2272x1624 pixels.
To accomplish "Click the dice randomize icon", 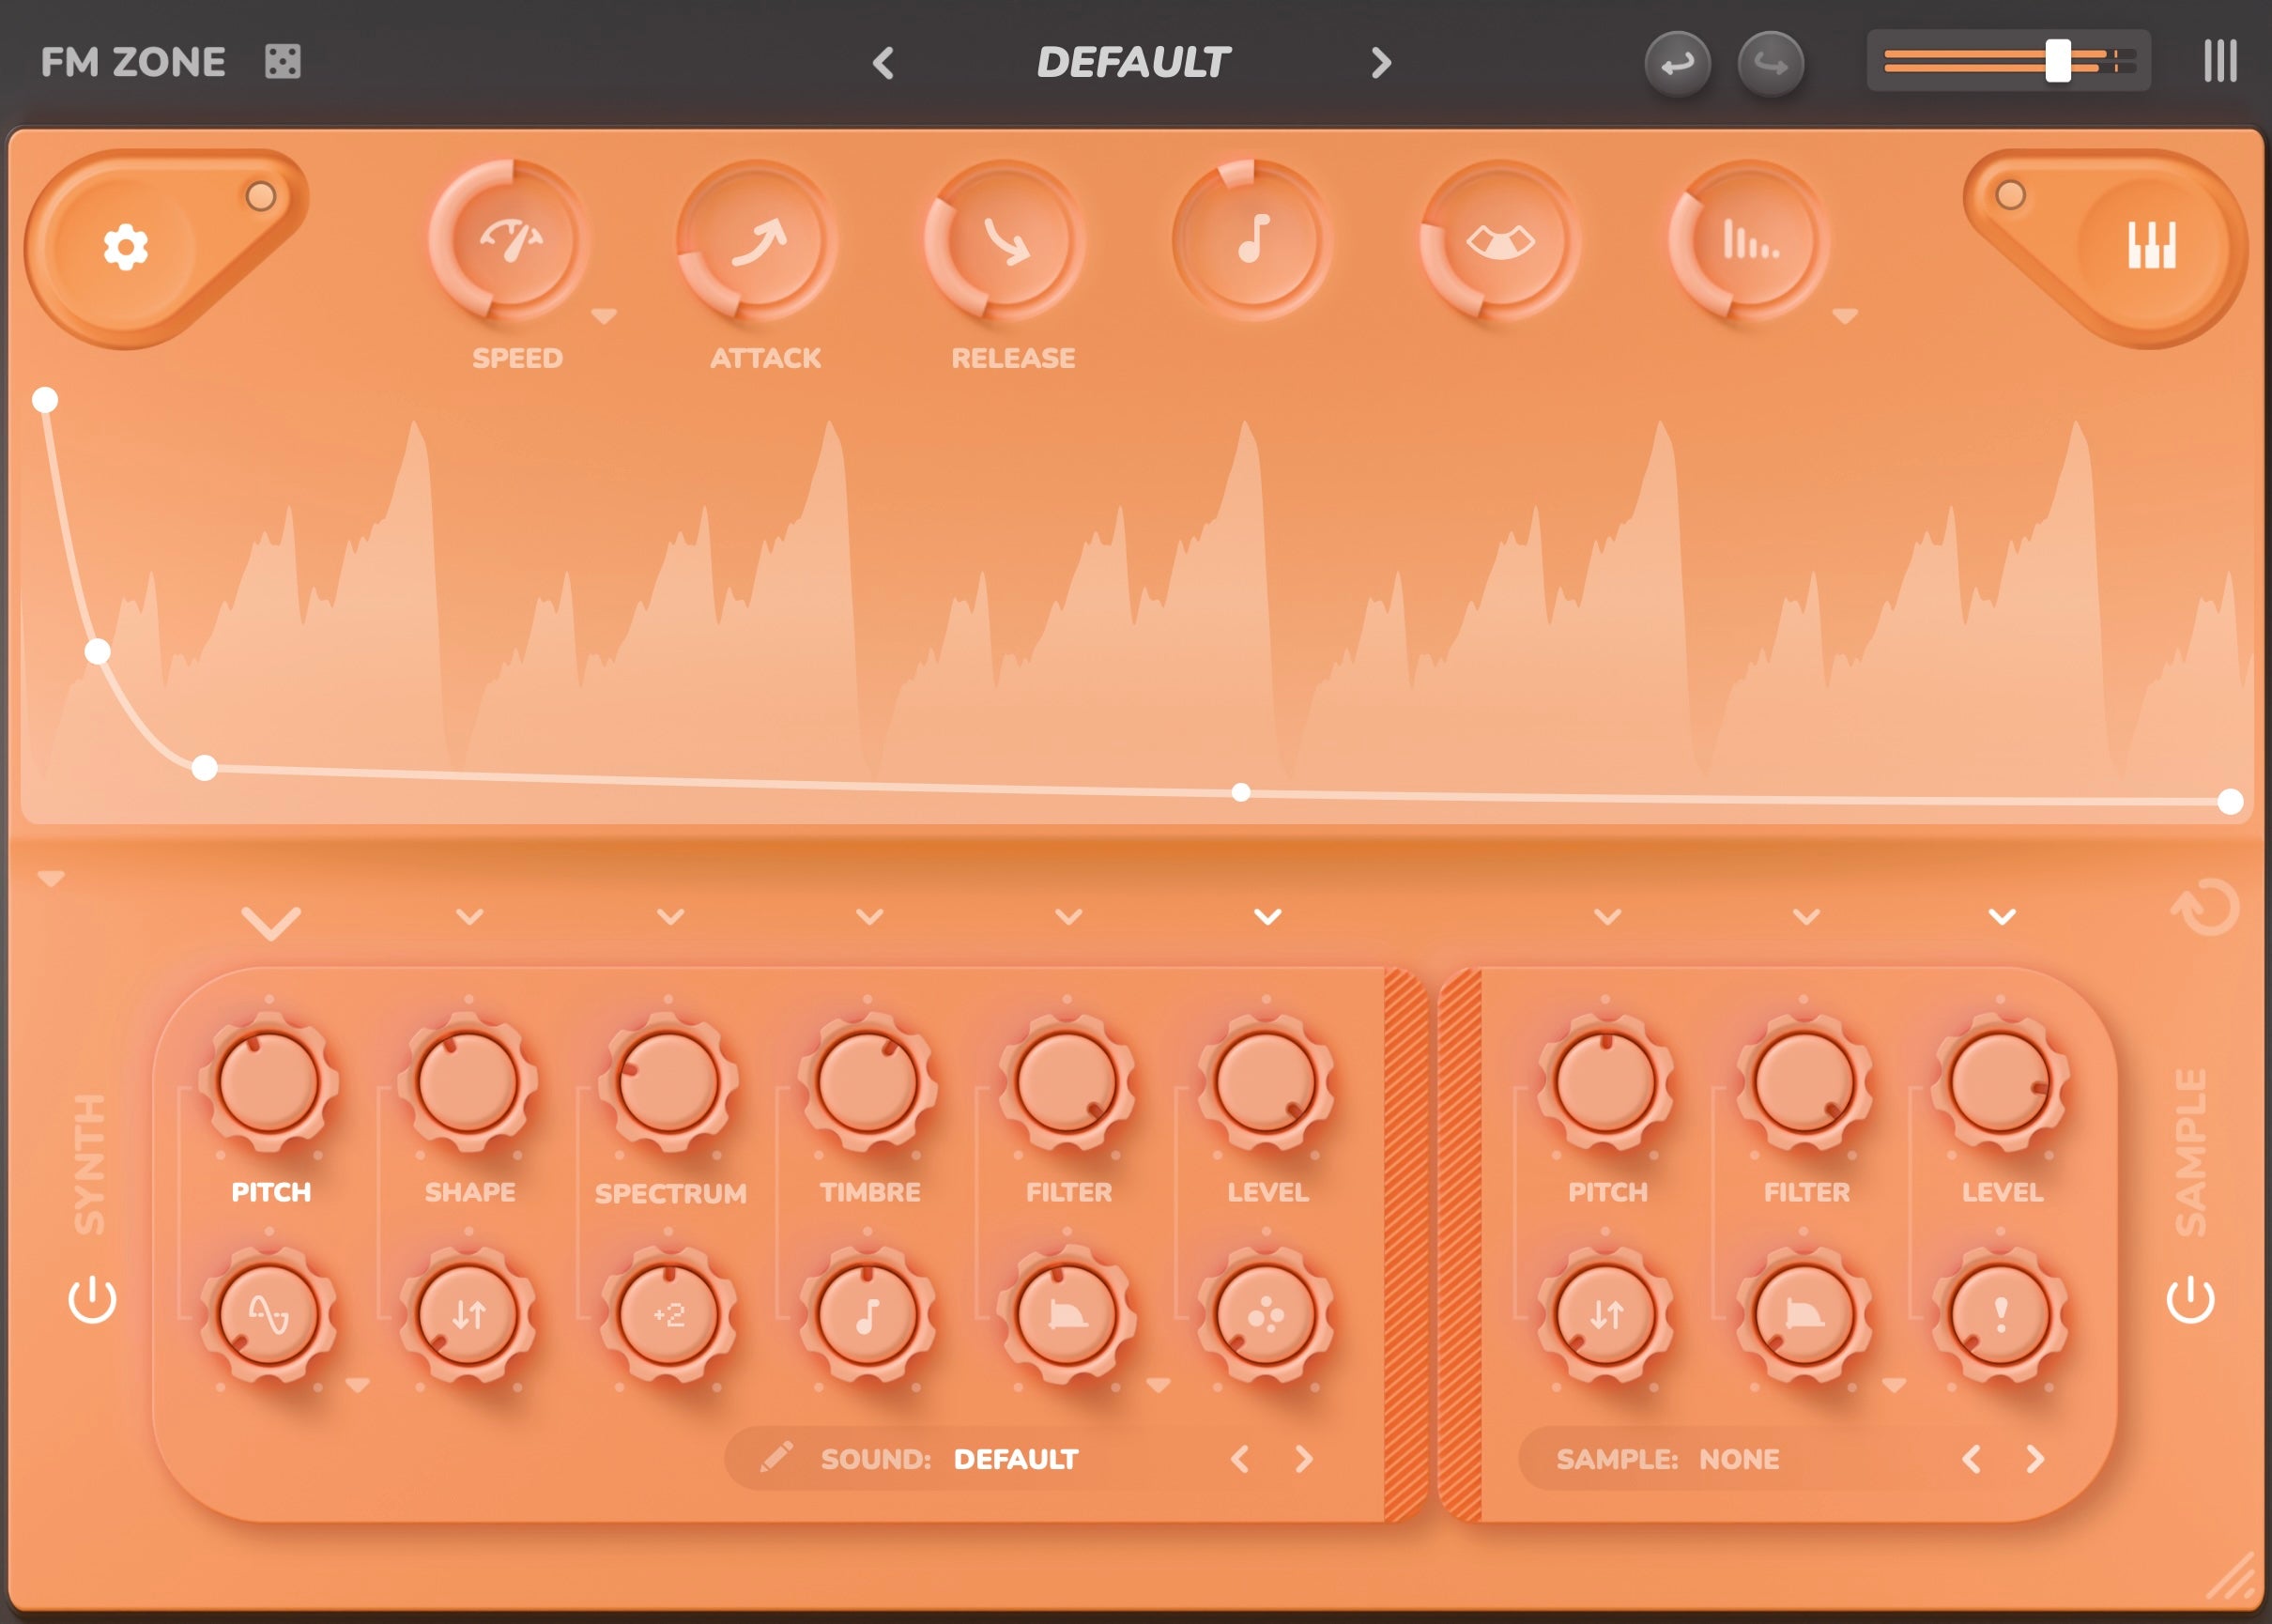I will [282, 62].
